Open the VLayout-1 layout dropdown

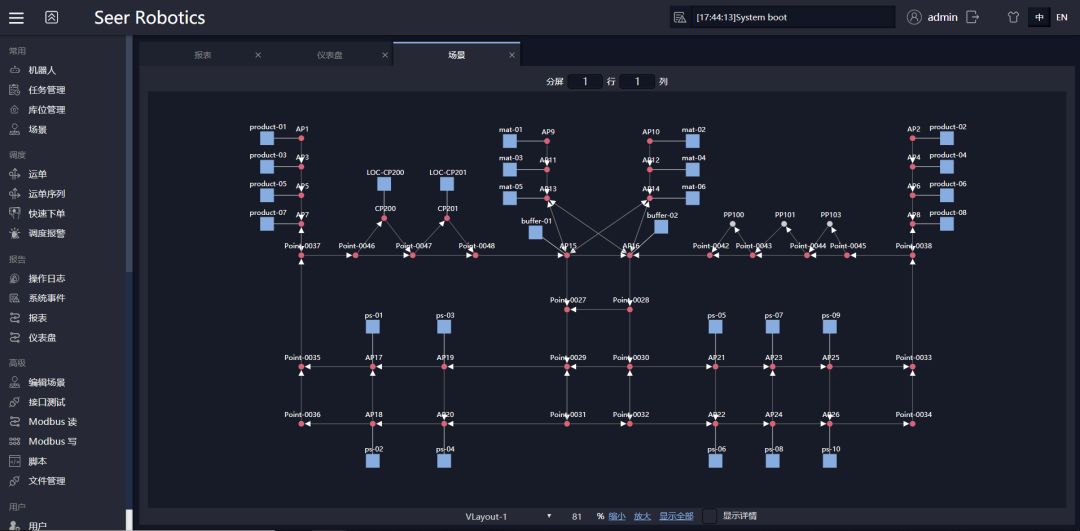tap(508, 516)
